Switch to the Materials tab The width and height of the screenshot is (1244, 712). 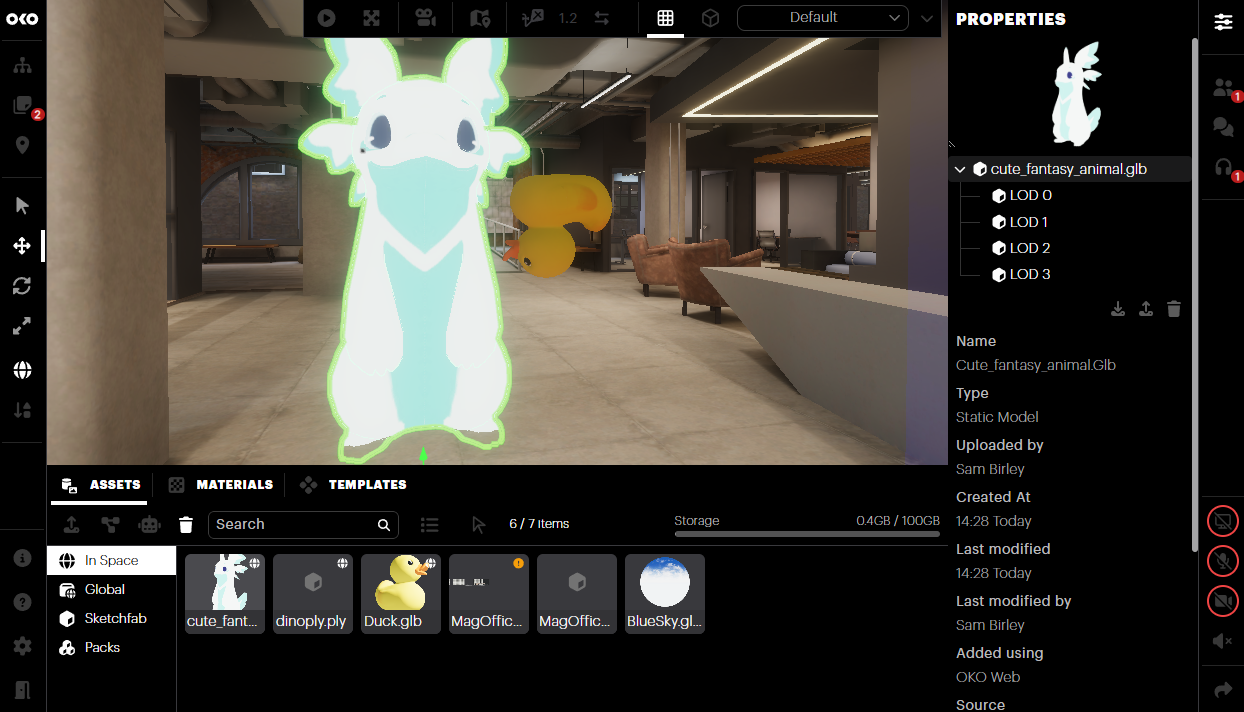220,485
